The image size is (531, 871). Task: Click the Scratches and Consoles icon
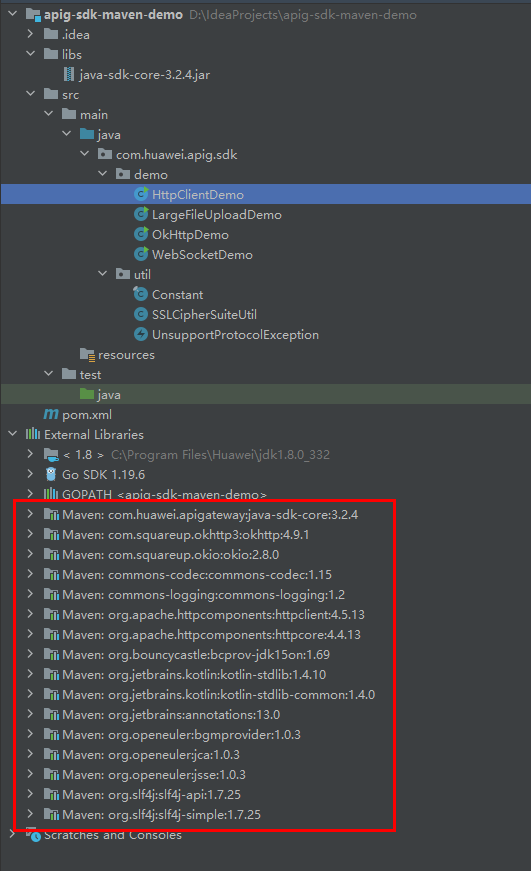(33, 834)
